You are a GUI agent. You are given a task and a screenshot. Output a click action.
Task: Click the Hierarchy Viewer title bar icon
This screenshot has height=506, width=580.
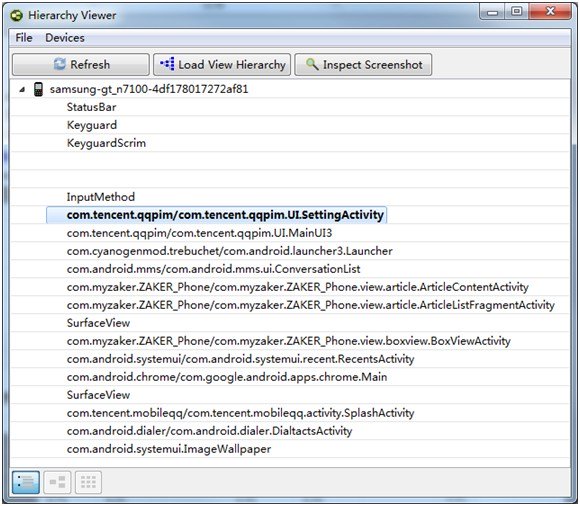coord(17,16)
